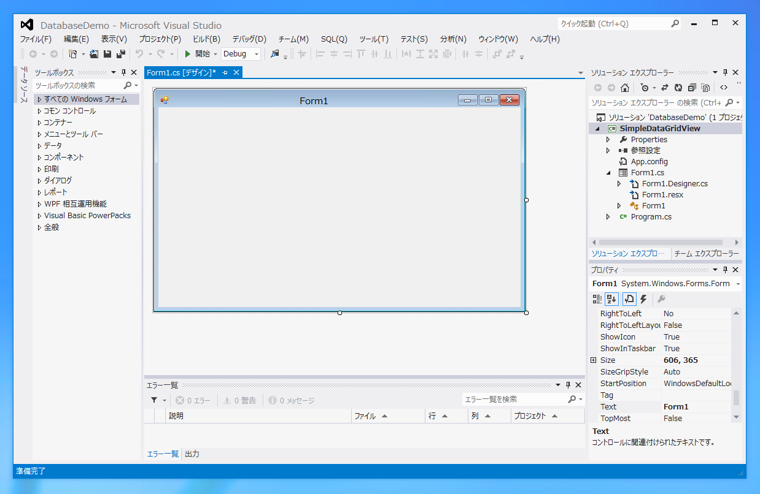Image resolution: width=760 pixels, height=494 pixels.
Task: Switch to Team Explorer tab
Action: (706, 254)
